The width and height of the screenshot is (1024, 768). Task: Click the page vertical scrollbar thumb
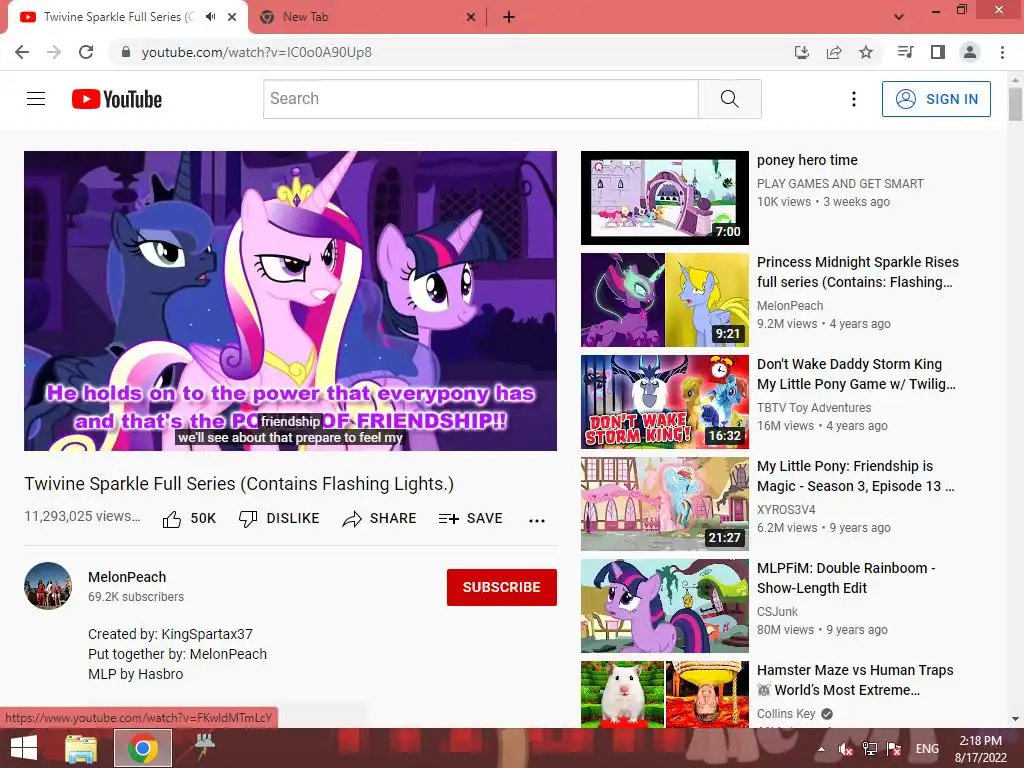(1015, 104)
